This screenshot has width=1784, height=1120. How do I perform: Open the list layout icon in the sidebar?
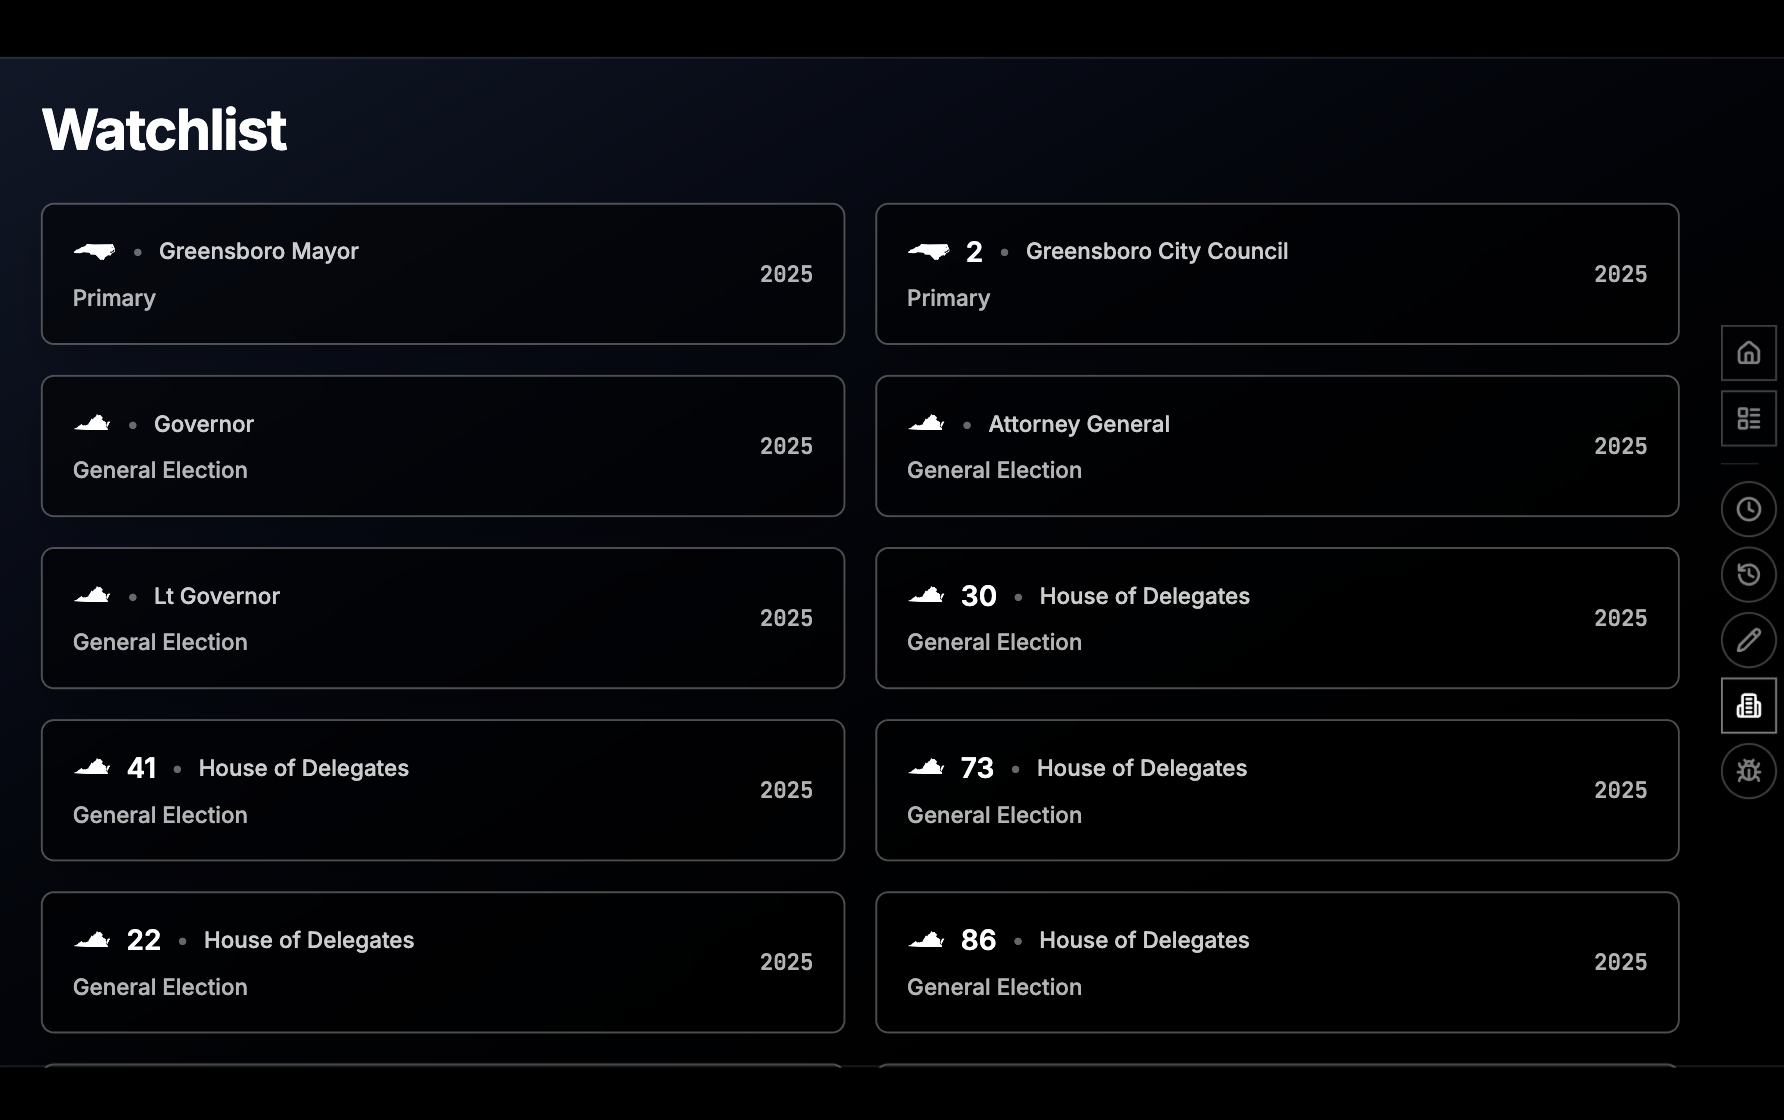click(x=1748, y=418)
